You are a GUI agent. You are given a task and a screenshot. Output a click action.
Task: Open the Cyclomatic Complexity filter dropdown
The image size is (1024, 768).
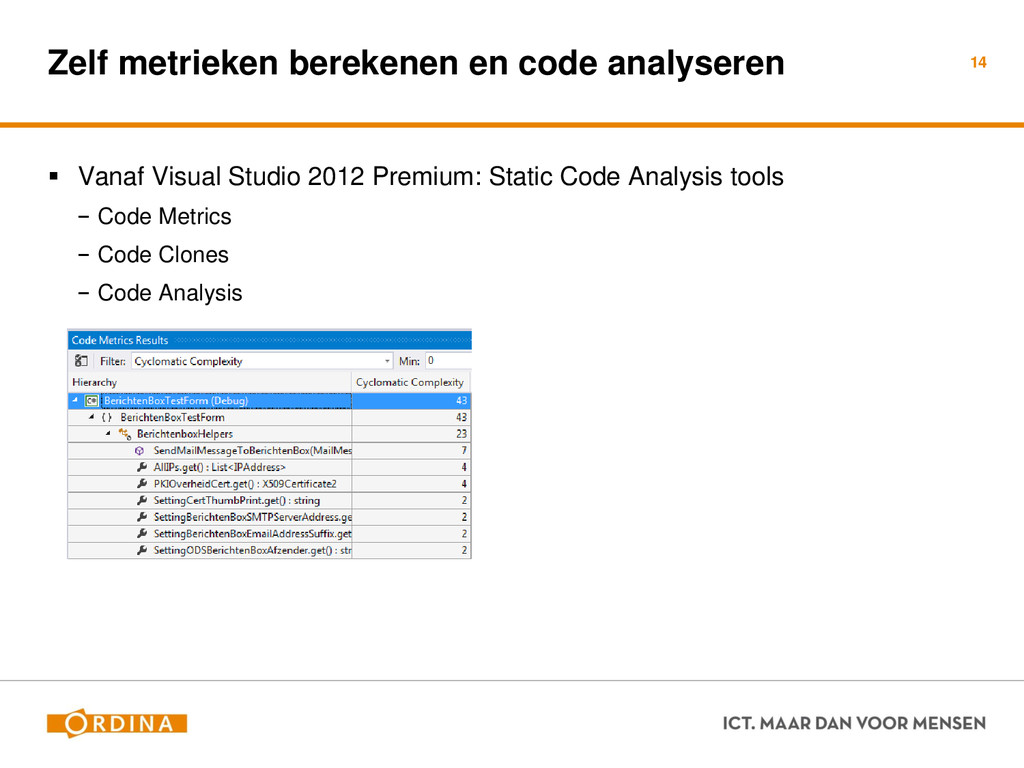pyautogui.click(x=387, y=360)
